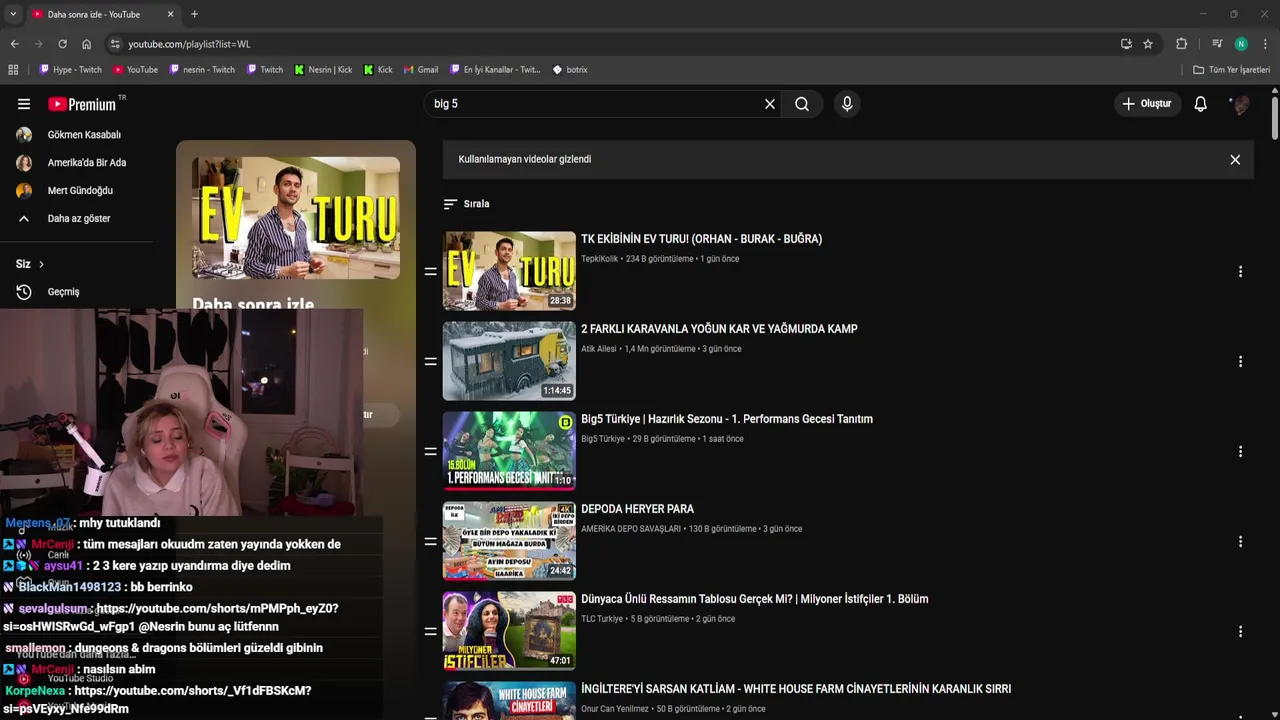Grab reorder handle for TK EKİBİNİN EV TURU
Screen dimensions: 1280x720
(431, 272)
